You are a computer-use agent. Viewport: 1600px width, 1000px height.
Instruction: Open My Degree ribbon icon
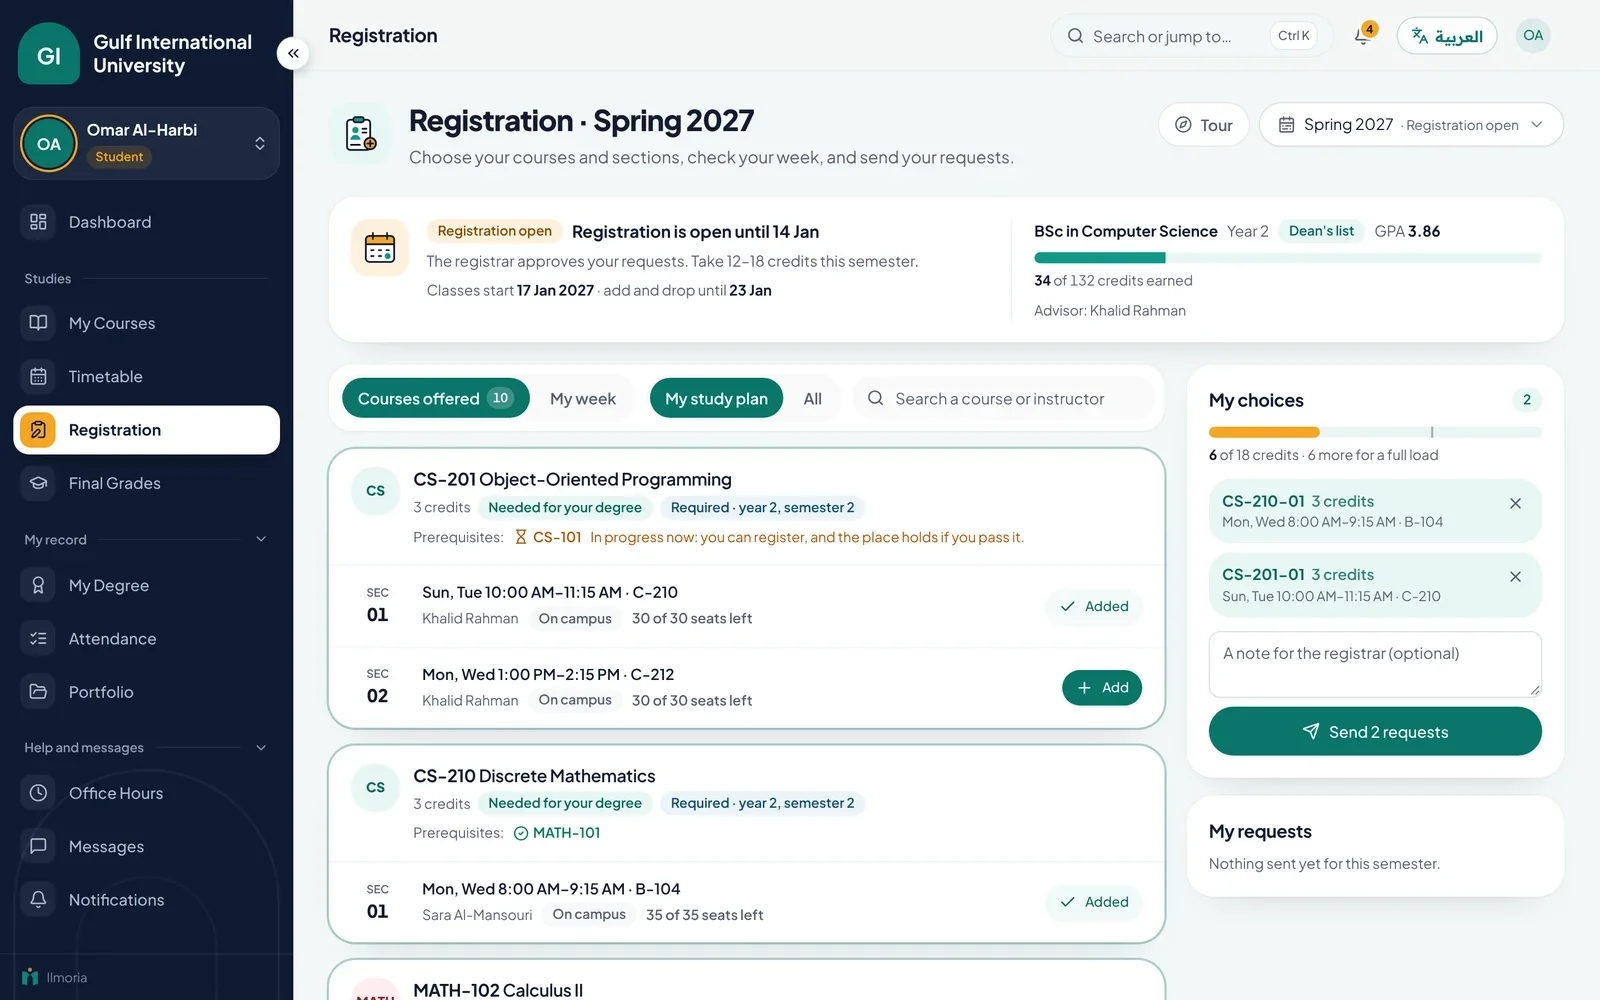pos(38,585)
